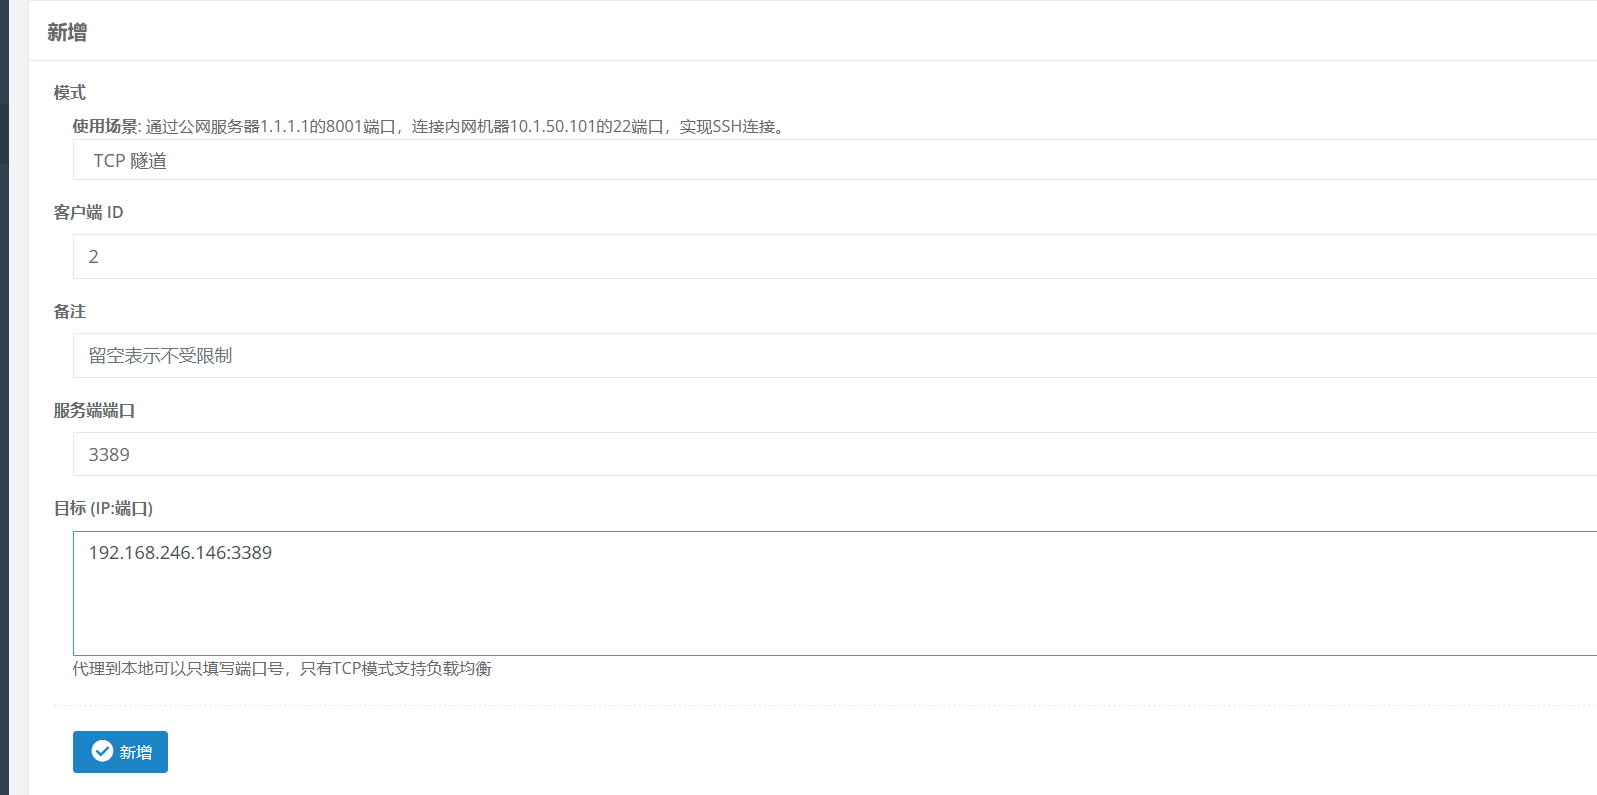Screen dimensions: 1597x795
Task: Click the 服务端端口 field showing 3389
Action: tap(835, 454)
